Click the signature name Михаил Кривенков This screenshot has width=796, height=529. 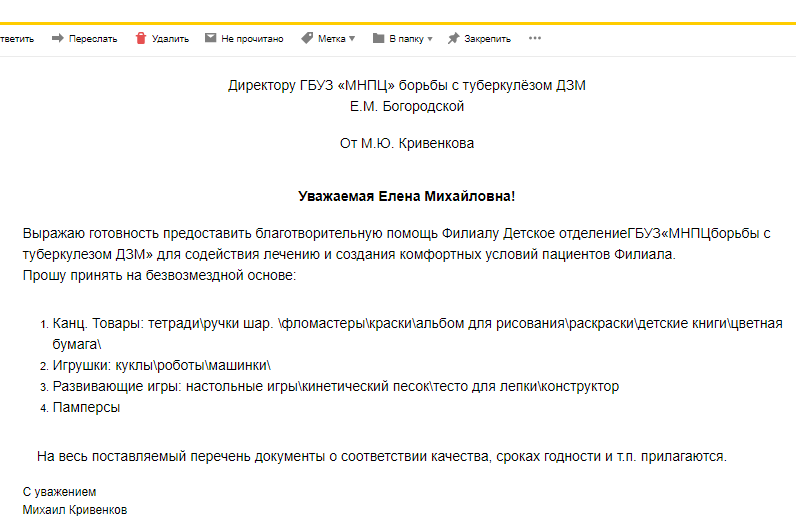(x=75, y=510)
